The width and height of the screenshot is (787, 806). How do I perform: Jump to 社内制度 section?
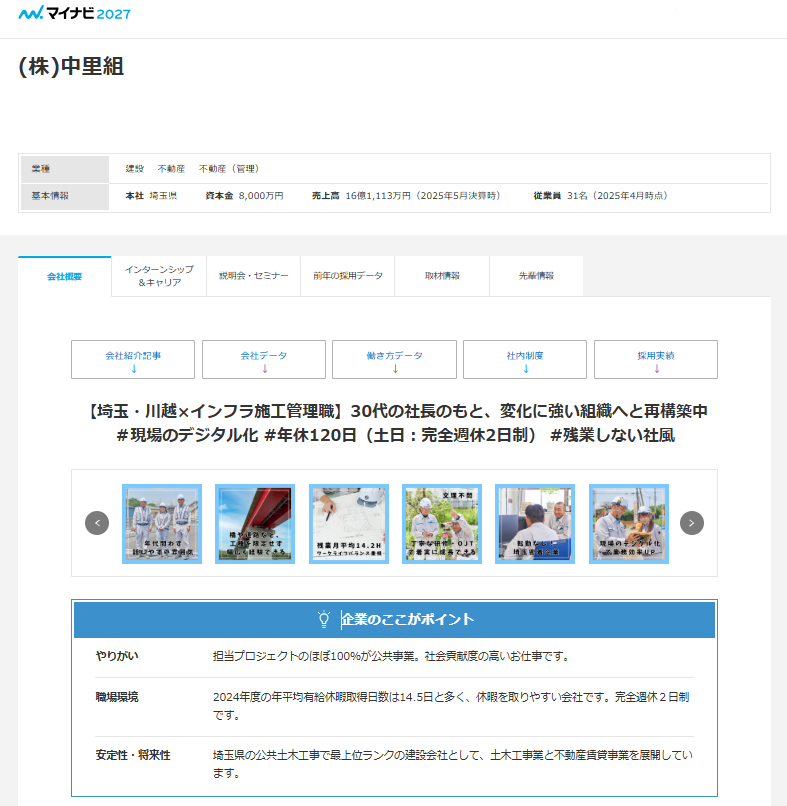(525, 360)
